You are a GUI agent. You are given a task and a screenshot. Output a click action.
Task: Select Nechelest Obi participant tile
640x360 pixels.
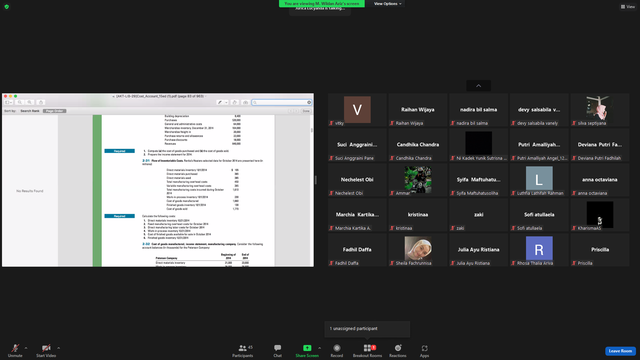pyautogui.click(x=357, y=180)
